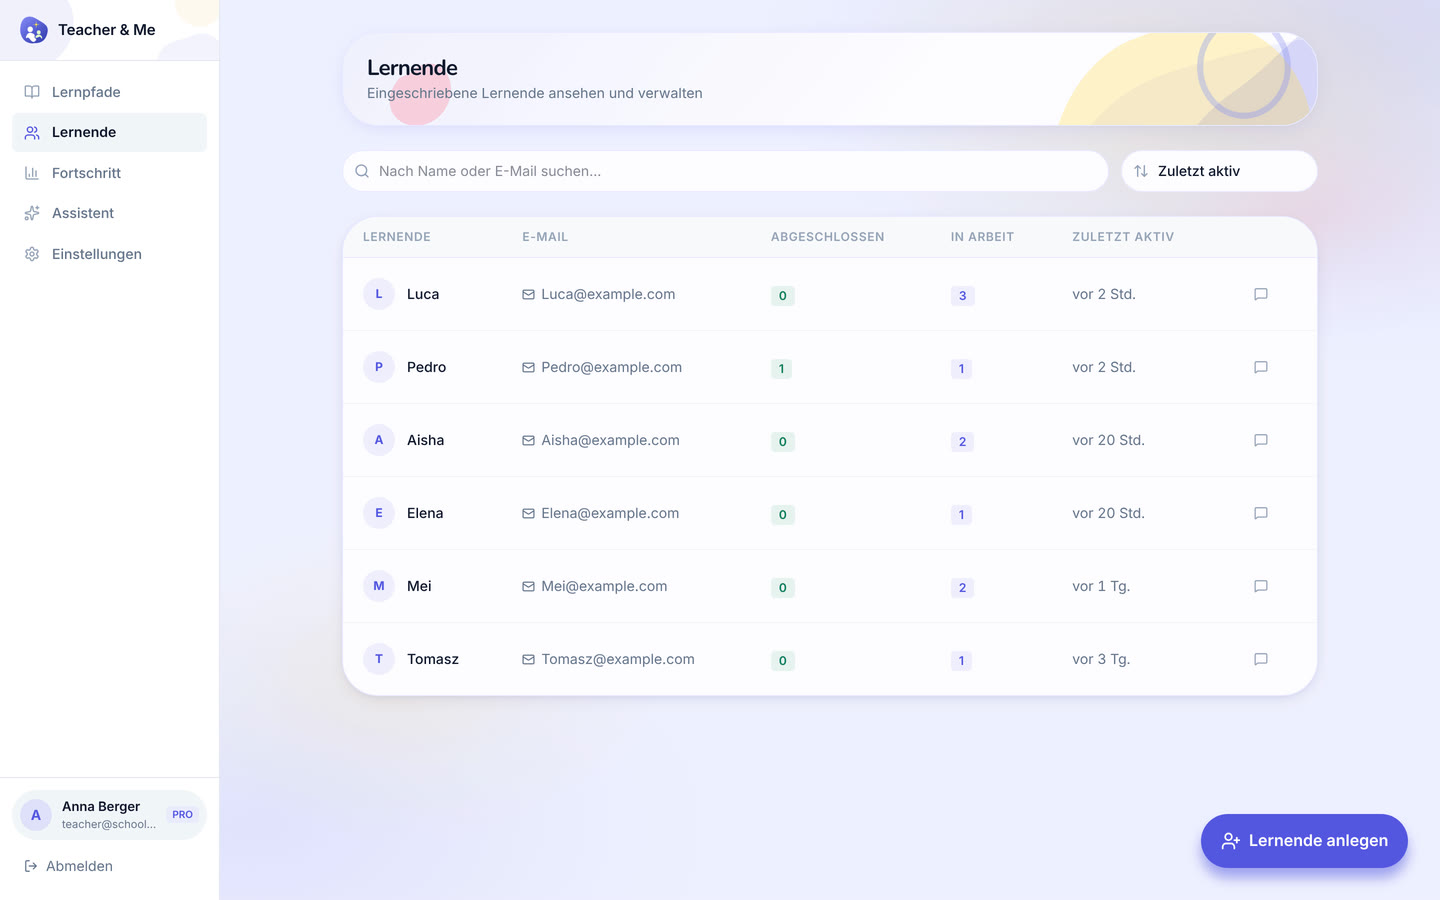Click Luca's in-progress count badge 3
Viewport: 1440px width, 900px height.
coord(962,295)
